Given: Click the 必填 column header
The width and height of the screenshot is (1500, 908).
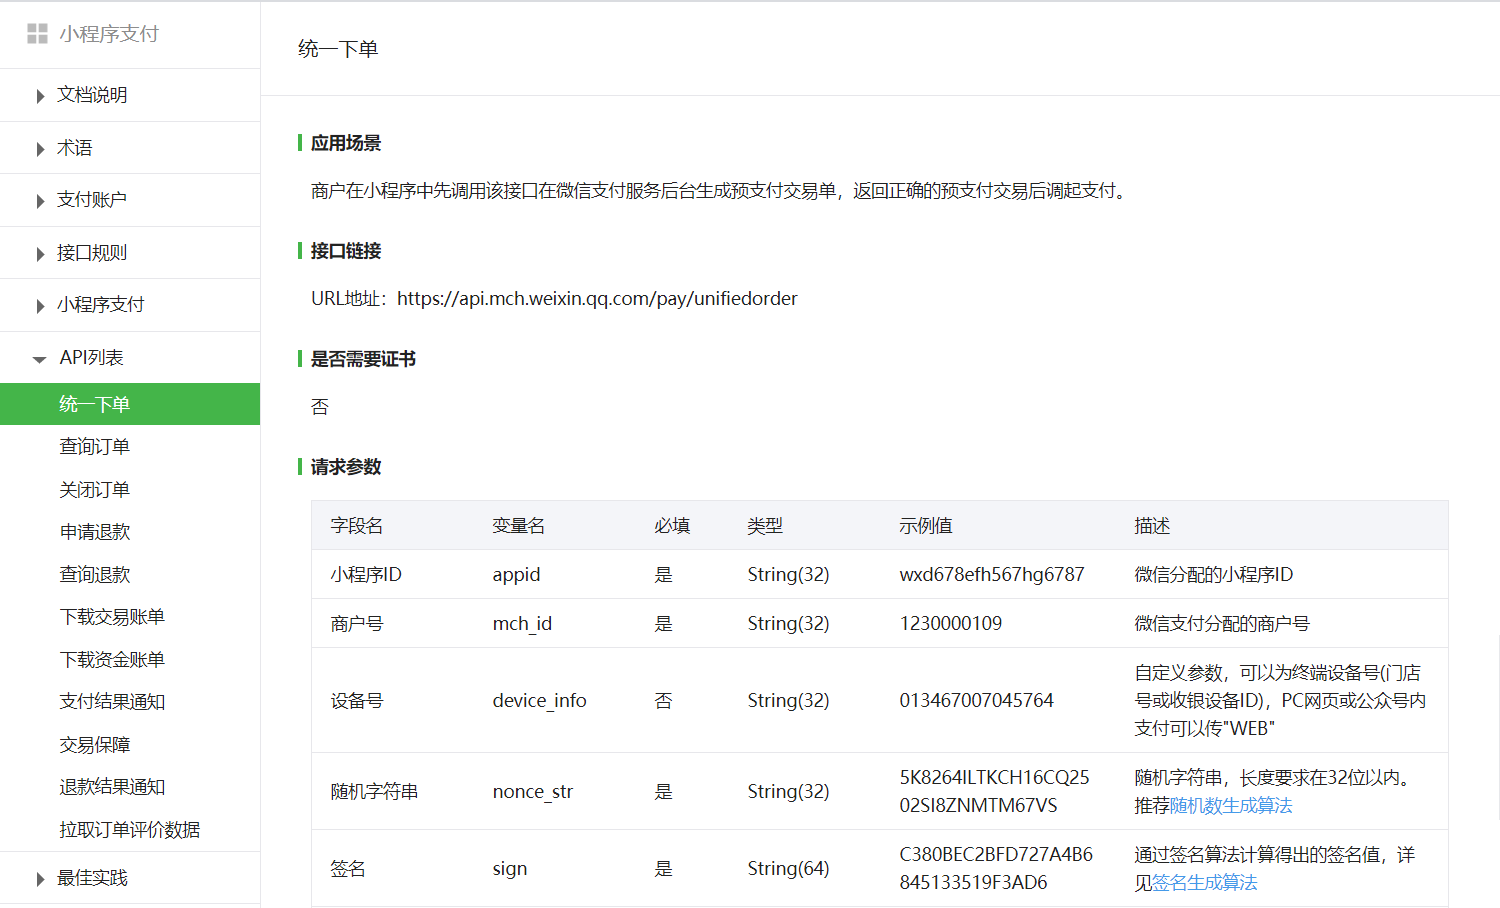Looking at the screenshot, I should [x=672, y=526].
